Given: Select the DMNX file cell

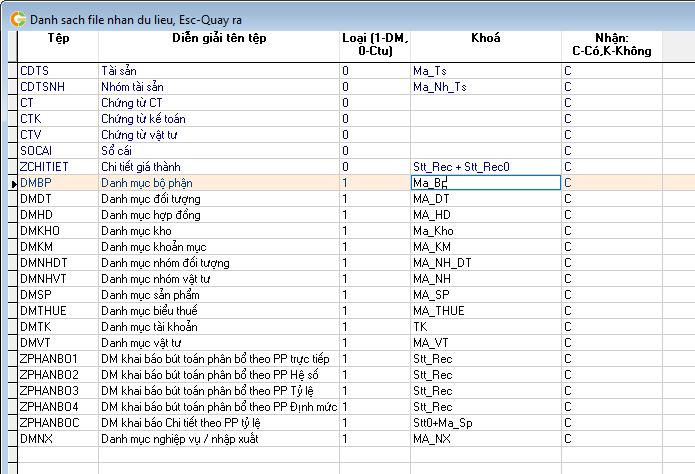Looking at the screenshot, I should 58,438.
